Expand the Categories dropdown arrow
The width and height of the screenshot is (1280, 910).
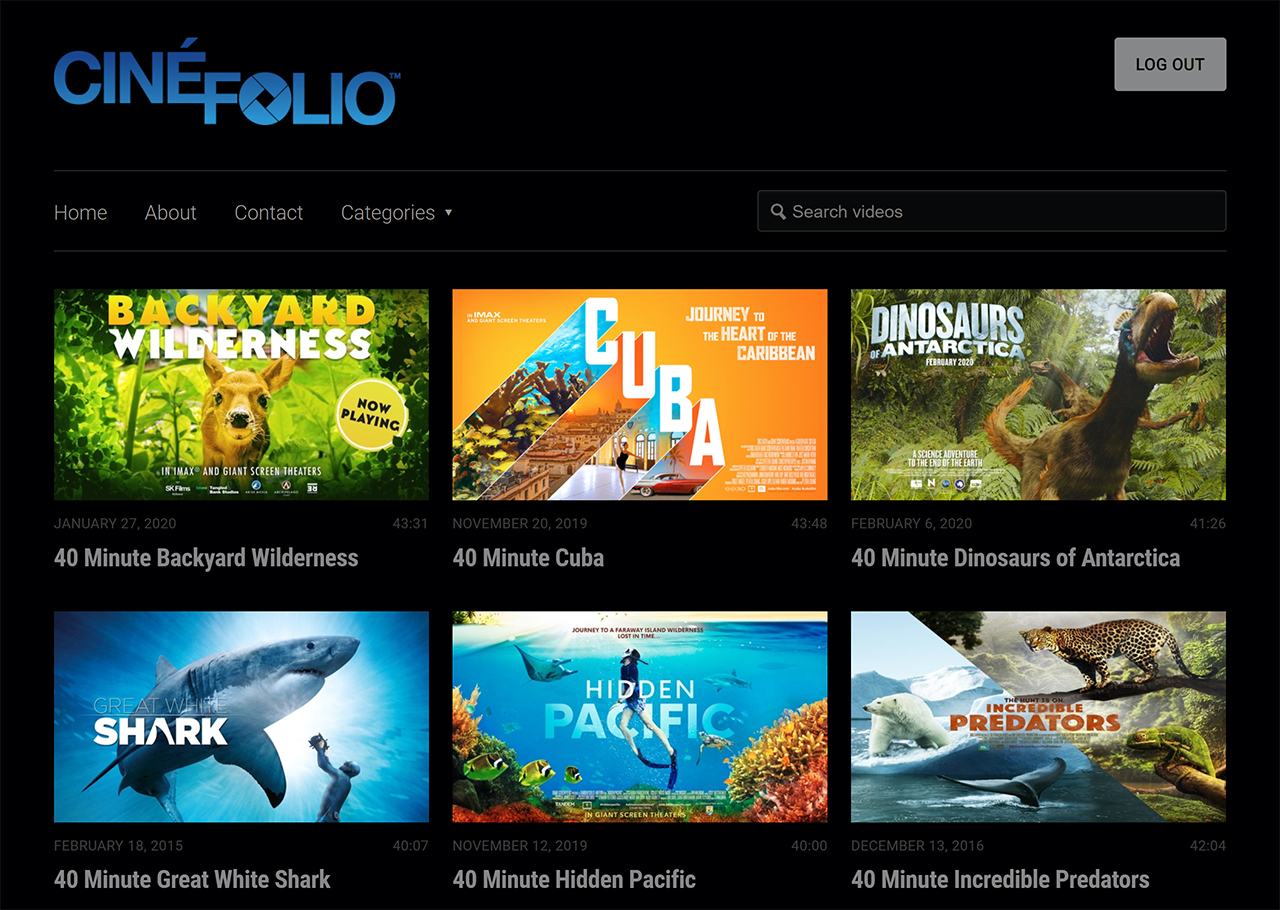(448, 212)
